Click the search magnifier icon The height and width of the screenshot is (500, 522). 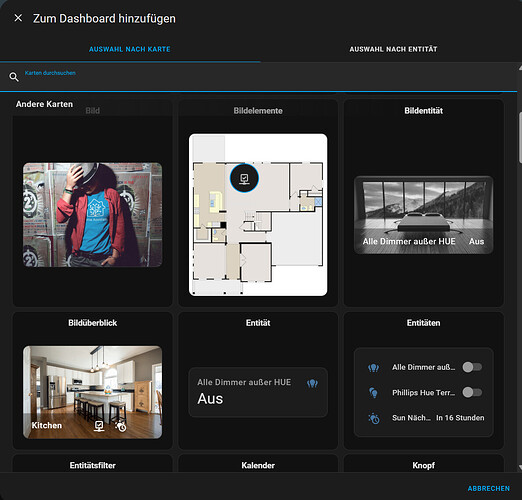14,77
